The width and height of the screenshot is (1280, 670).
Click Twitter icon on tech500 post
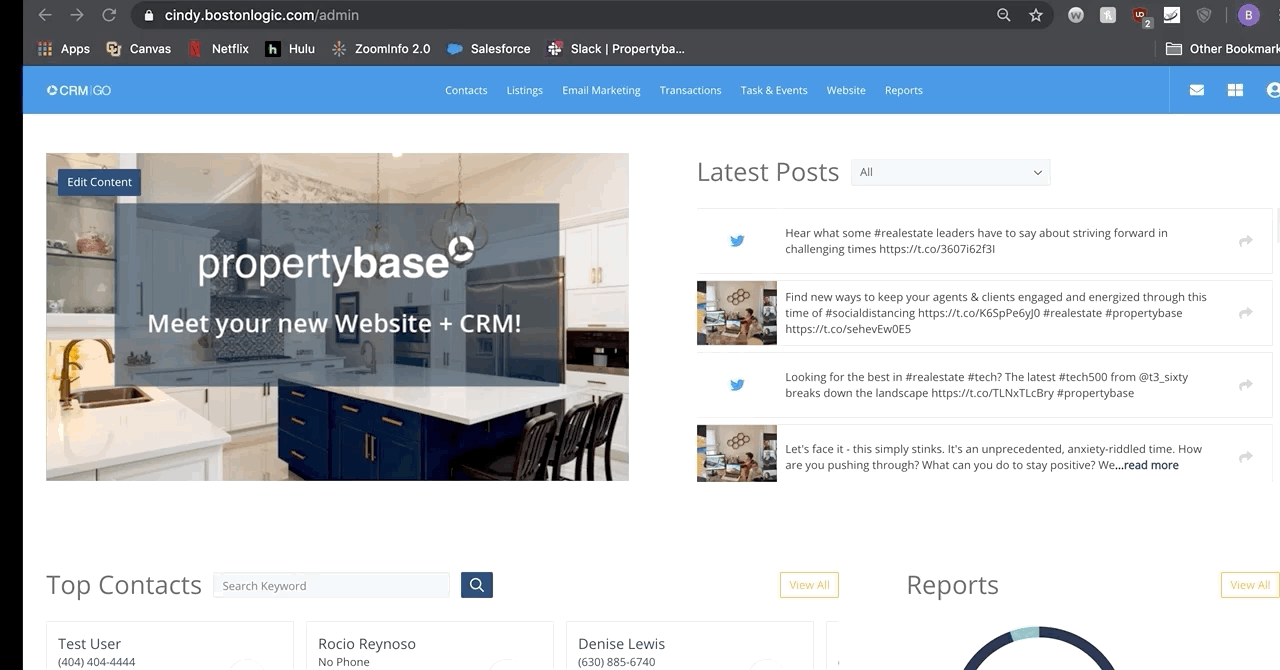[737, 385]
